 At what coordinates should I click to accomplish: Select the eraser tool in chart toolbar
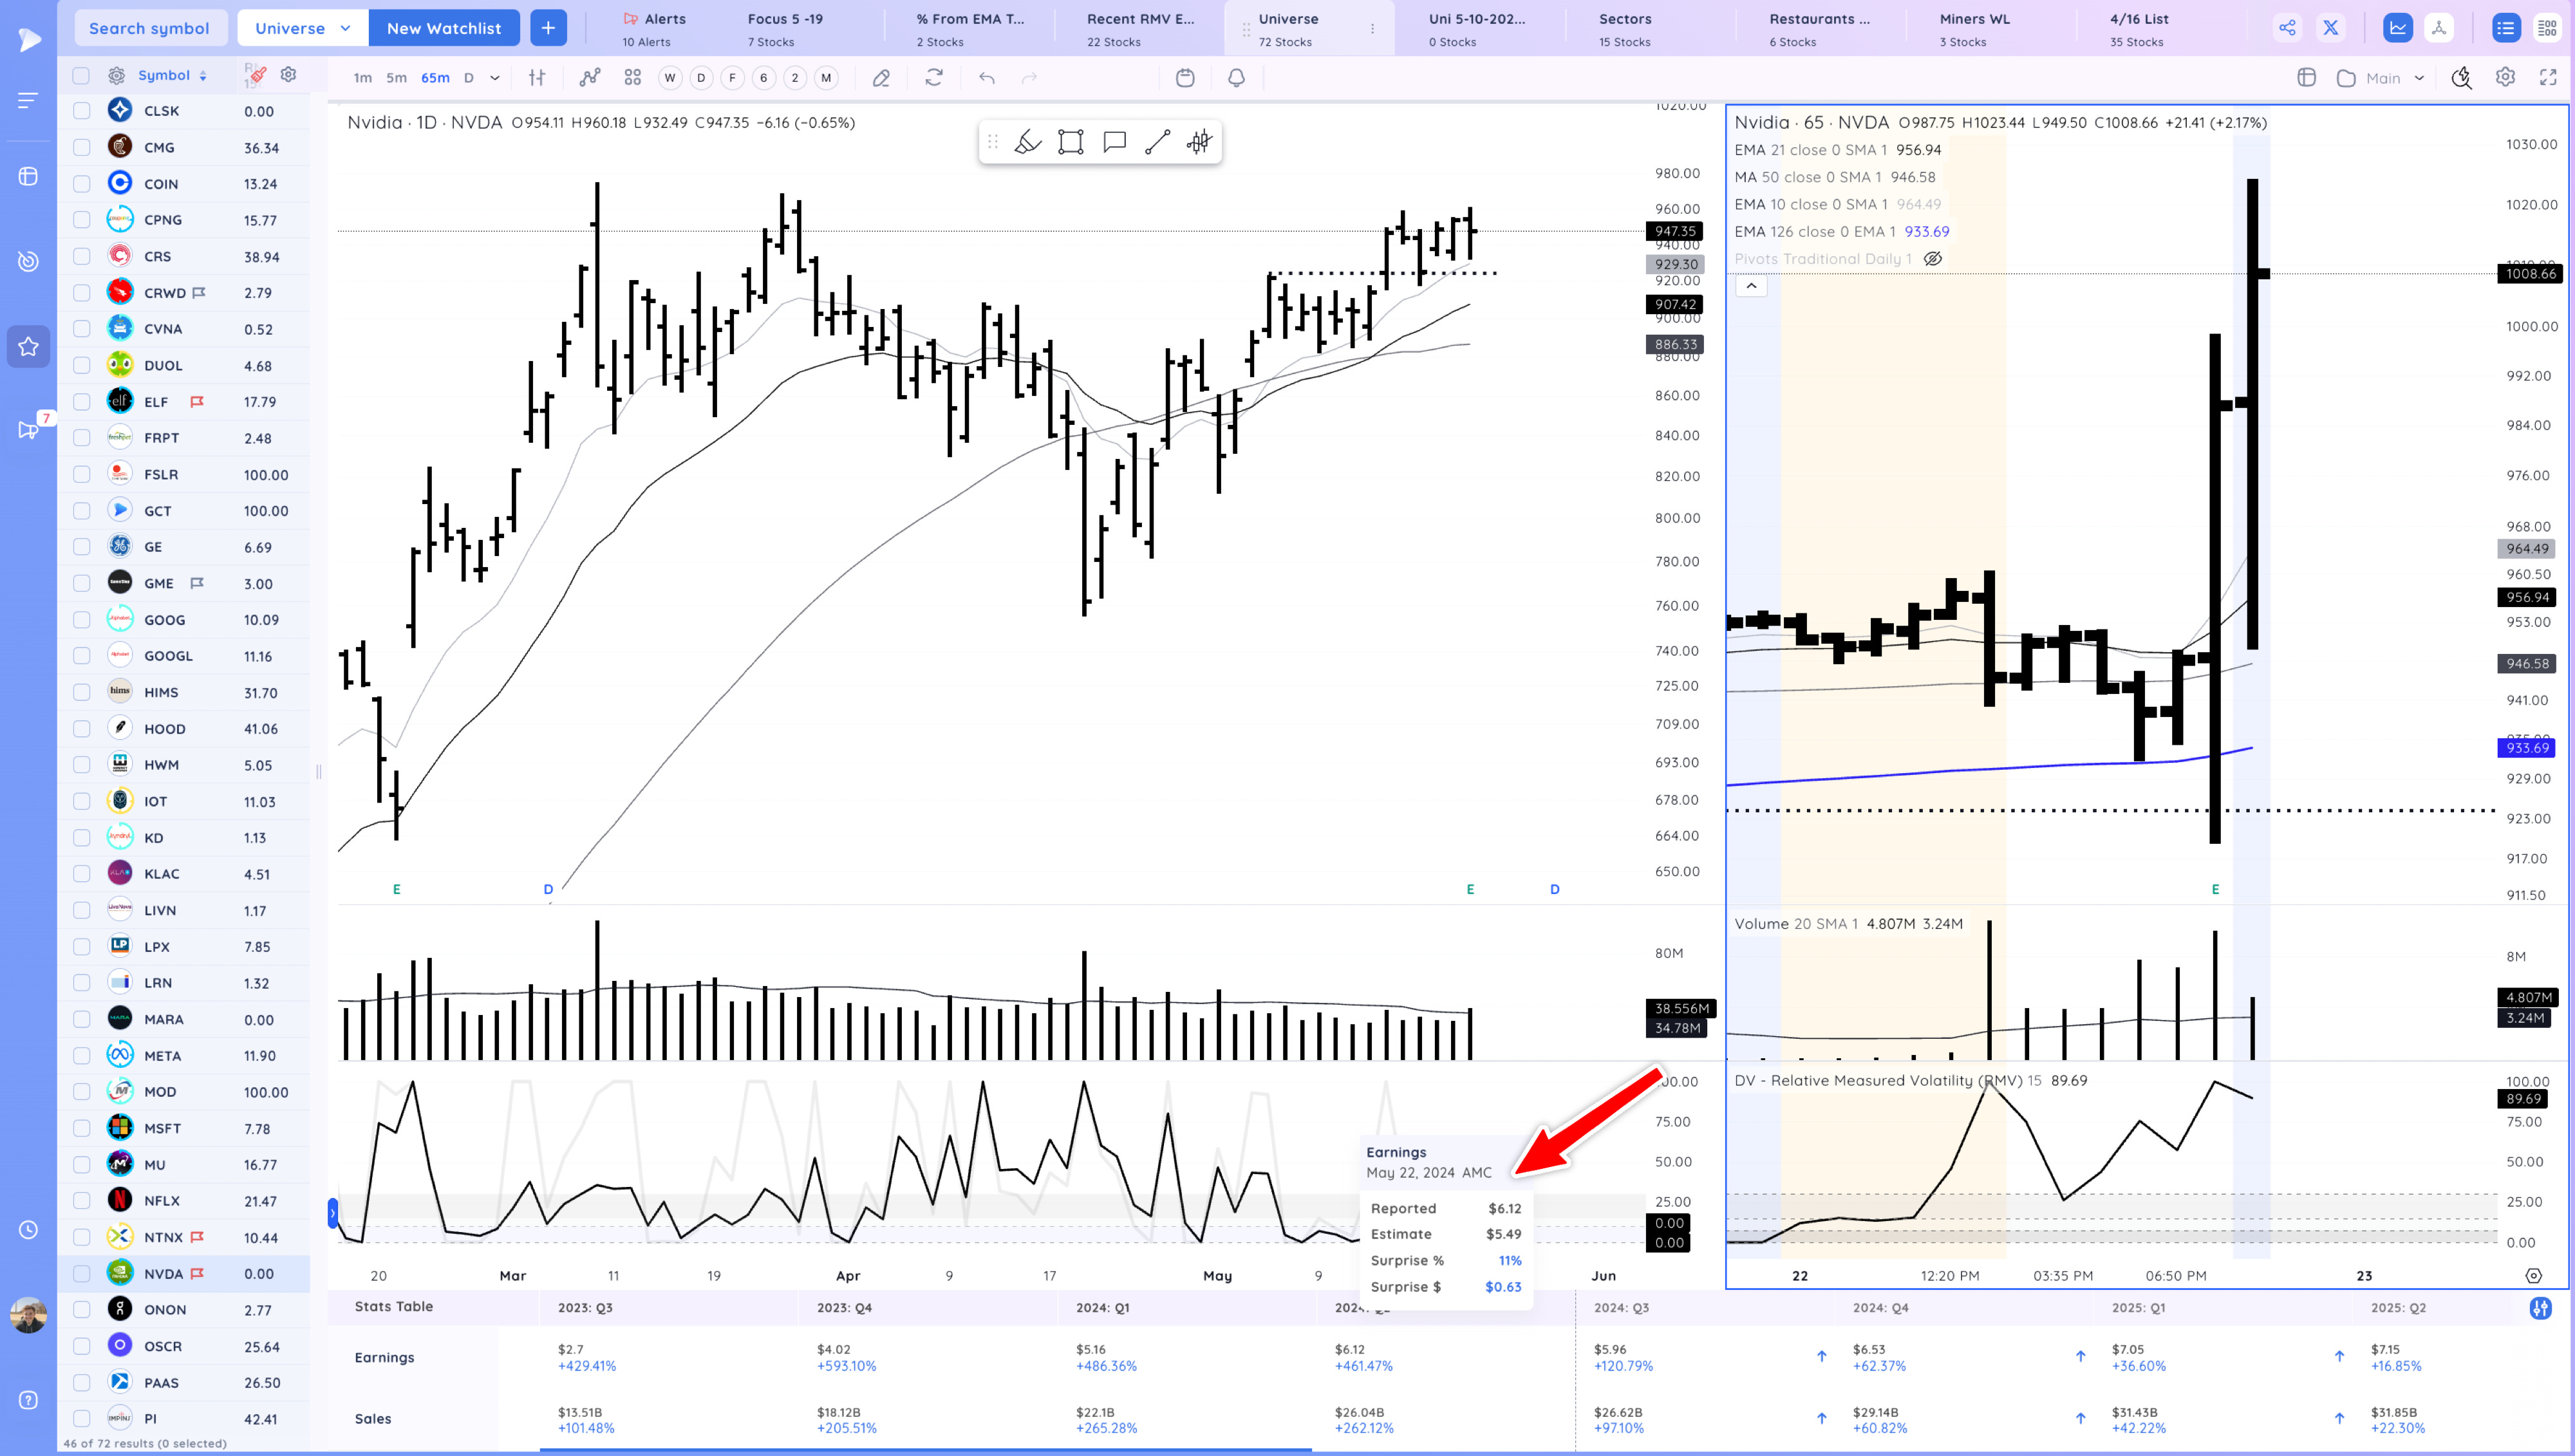coord(881,77)
